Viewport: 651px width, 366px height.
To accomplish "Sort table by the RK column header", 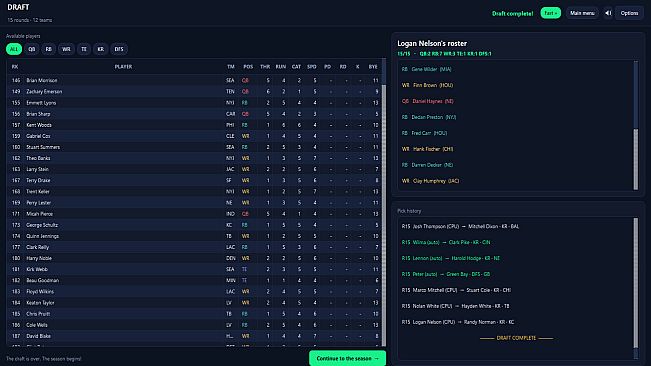I will [15, 67].
